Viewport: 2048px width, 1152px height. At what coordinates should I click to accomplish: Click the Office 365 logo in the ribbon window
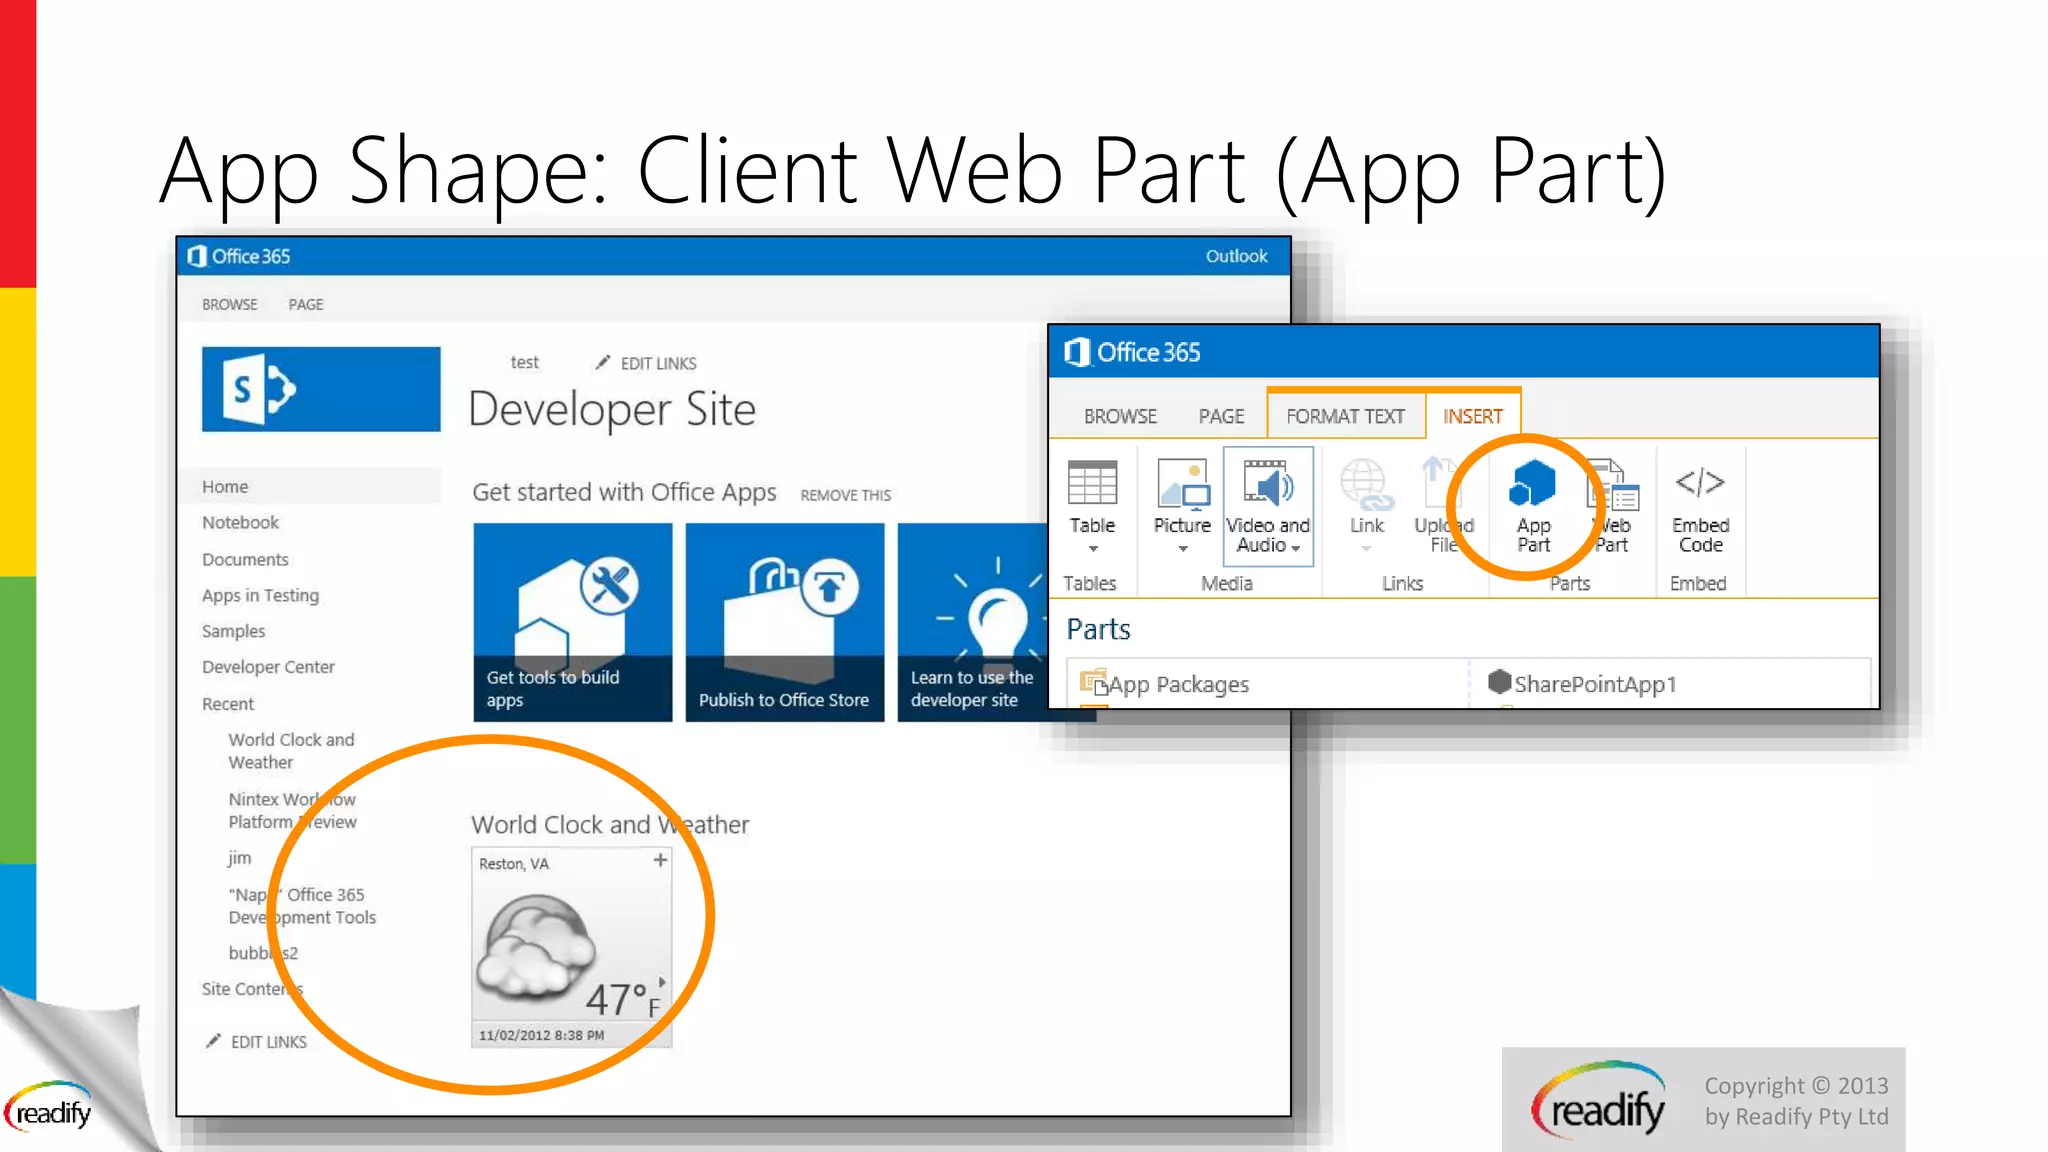[x=1132, y=352]
